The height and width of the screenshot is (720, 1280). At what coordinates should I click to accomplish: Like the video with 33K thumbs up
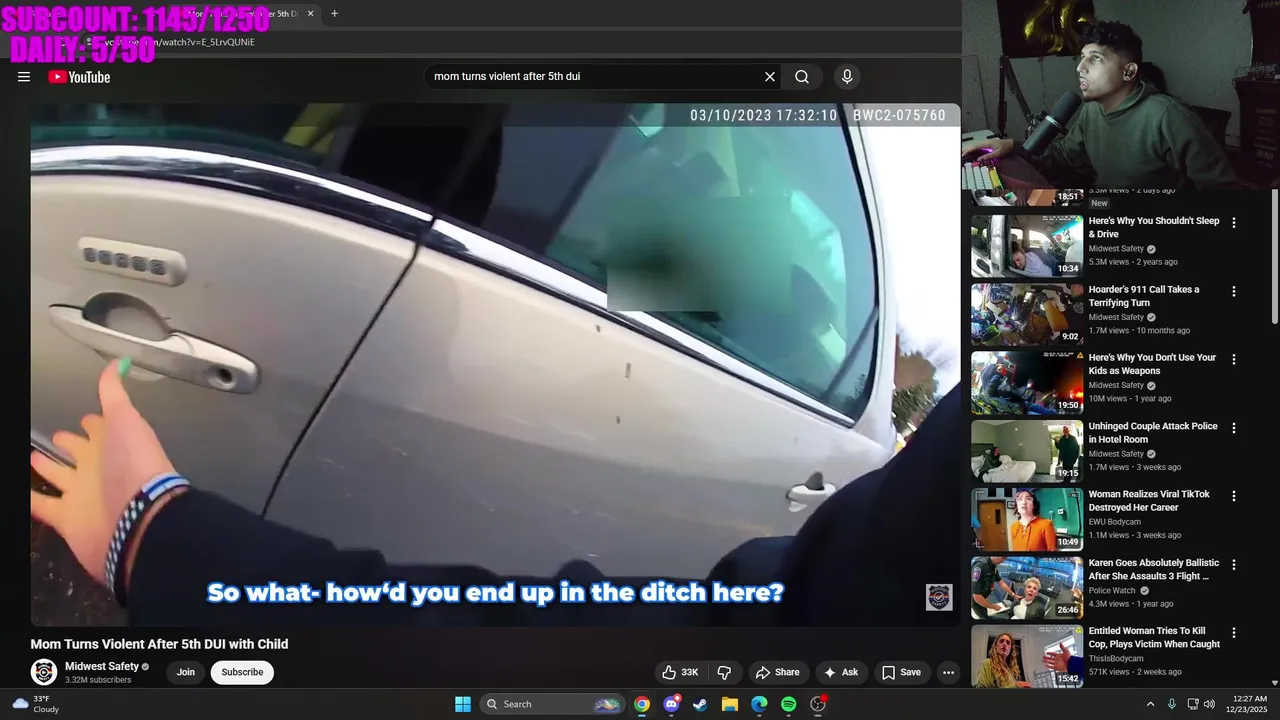[679, 672]
